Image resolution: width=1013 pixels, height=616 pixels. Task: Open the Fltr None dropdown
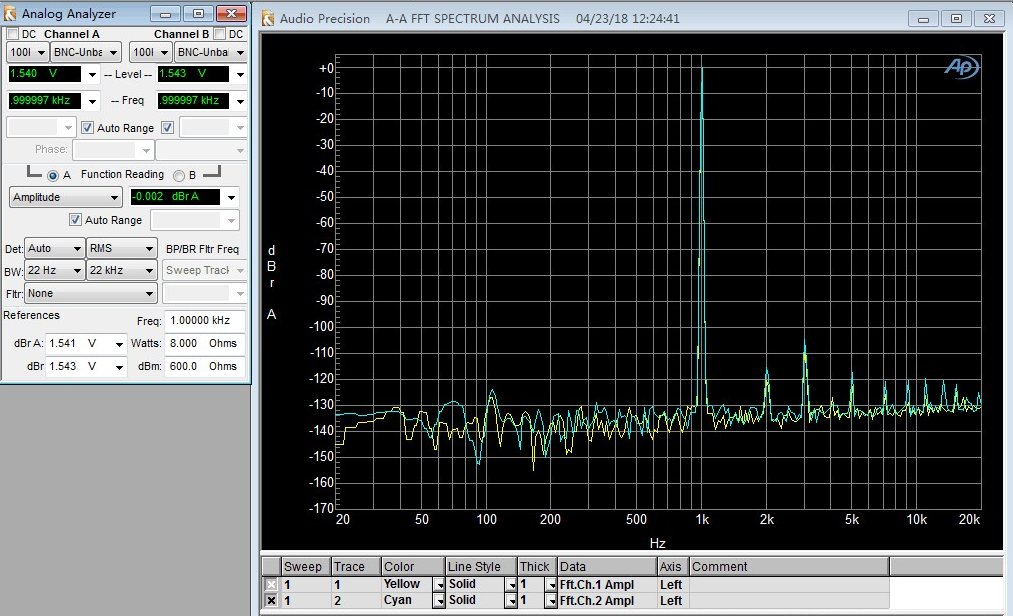[x=90, y=293]
